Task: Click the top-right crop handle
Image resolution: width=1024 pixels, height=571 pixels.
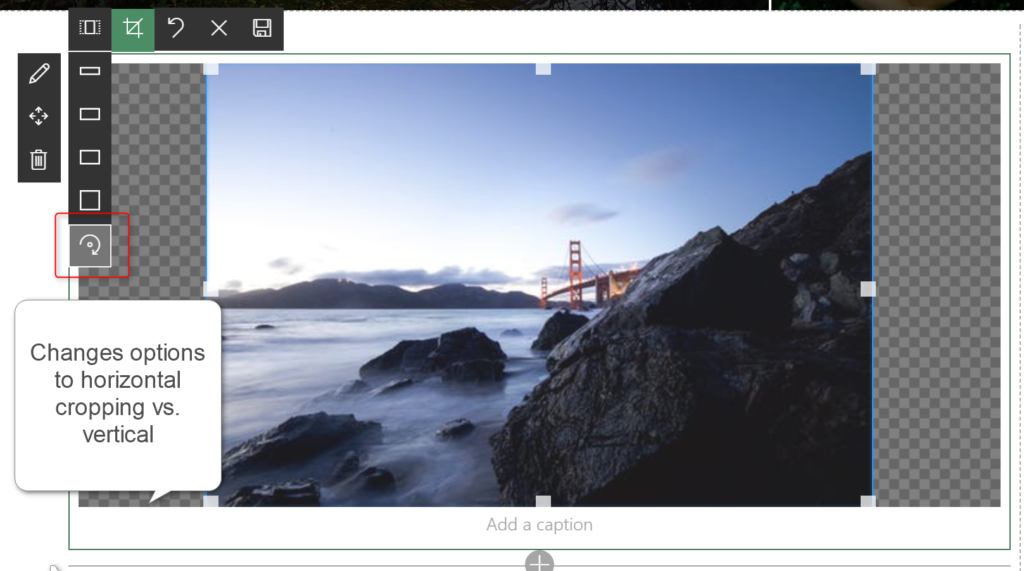Action: click(868, 69)
